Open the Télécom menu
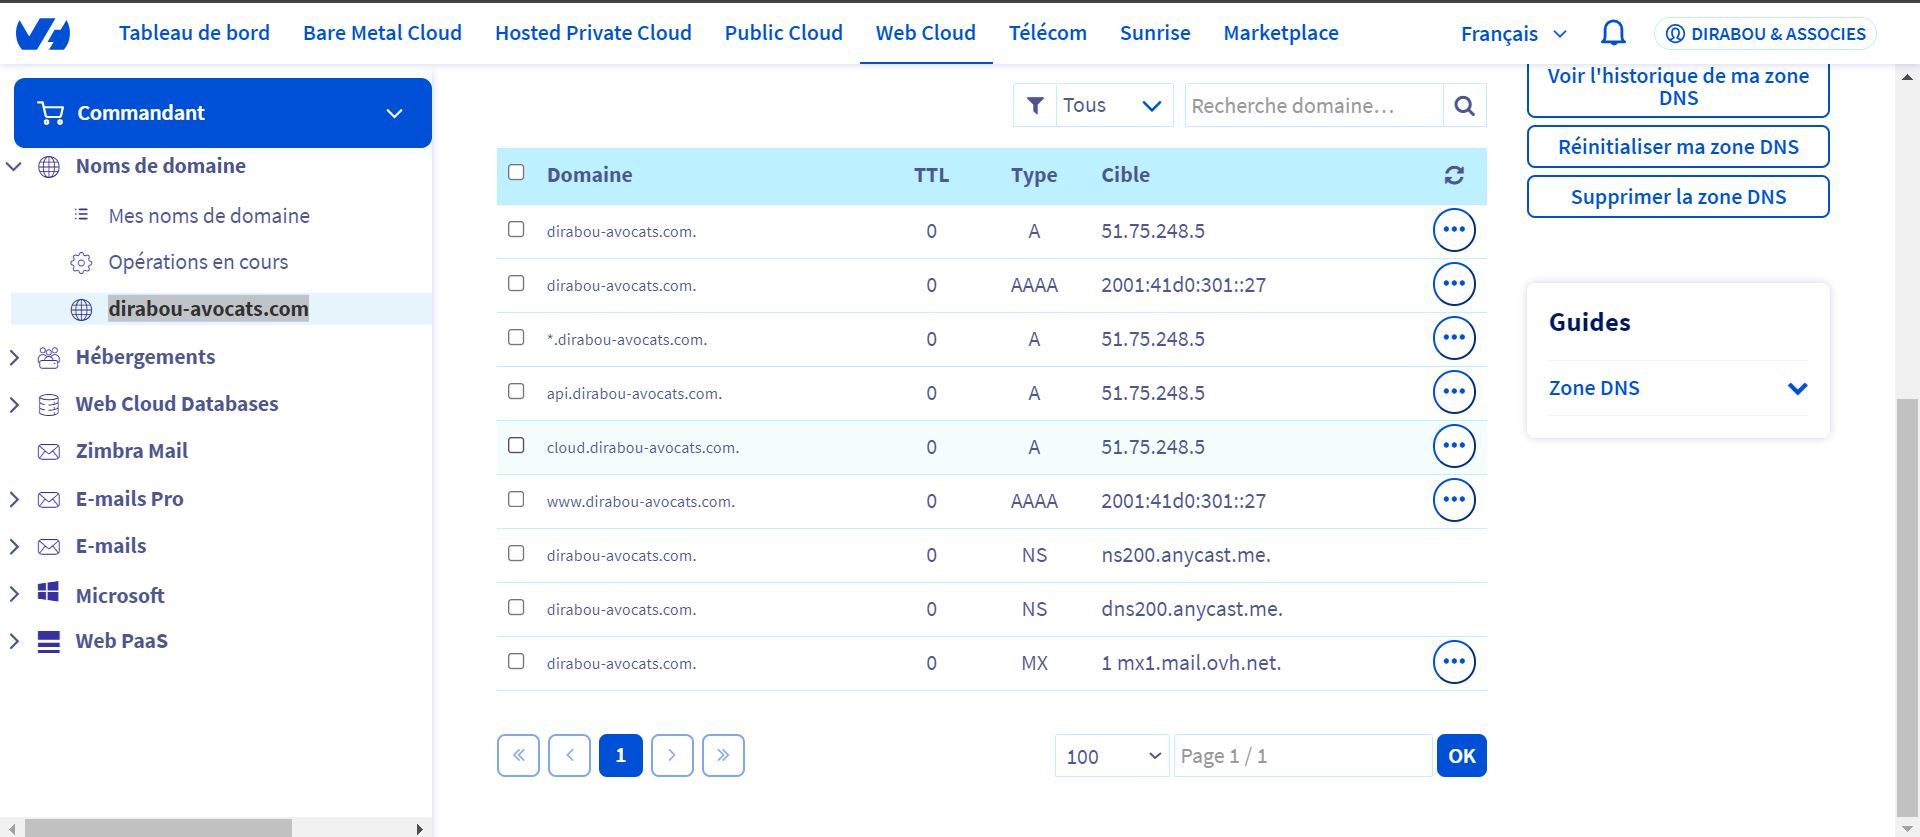Screen dimensions: 1920x837 pos(1047,33)
